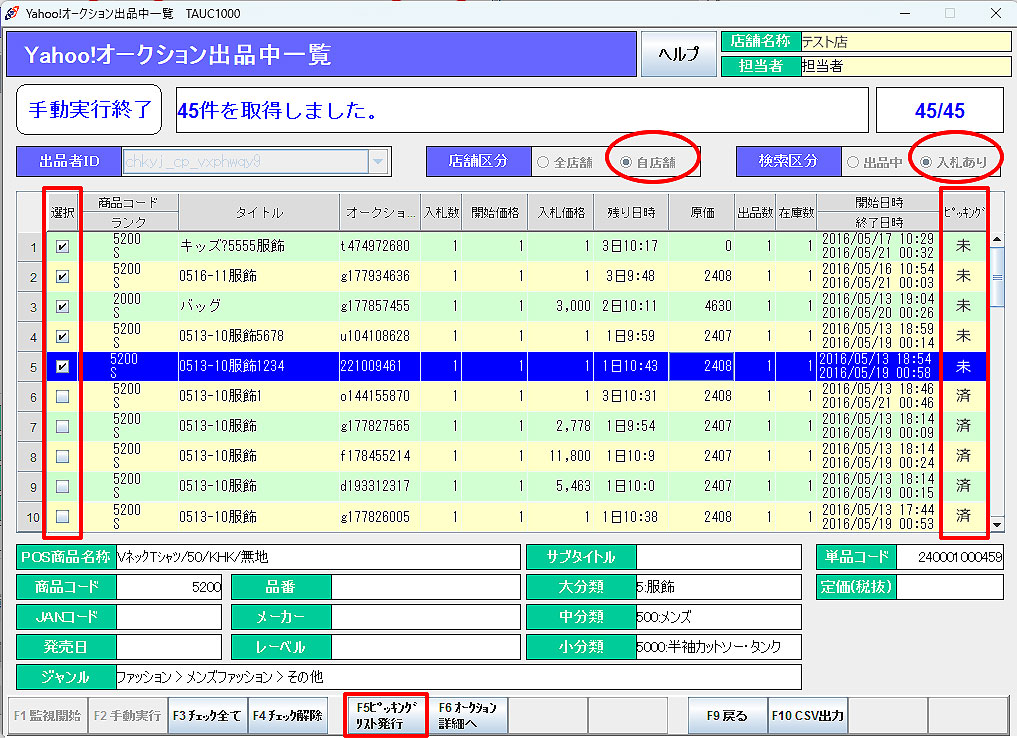
Task: Export with F10 CSV出力 button
Action: click(807, 716)
